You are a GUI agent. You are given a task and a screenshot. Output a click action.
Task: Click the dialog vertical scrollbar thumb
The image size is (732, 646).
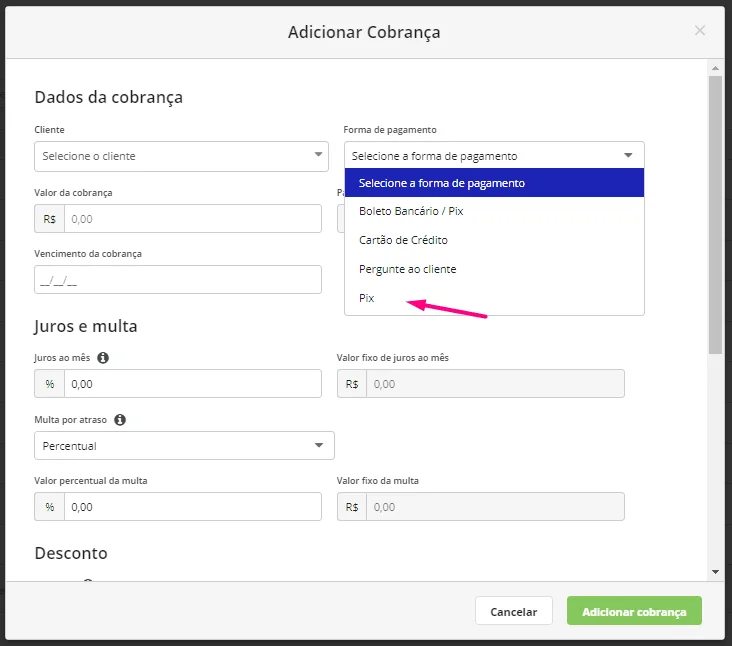pos(715,215)
